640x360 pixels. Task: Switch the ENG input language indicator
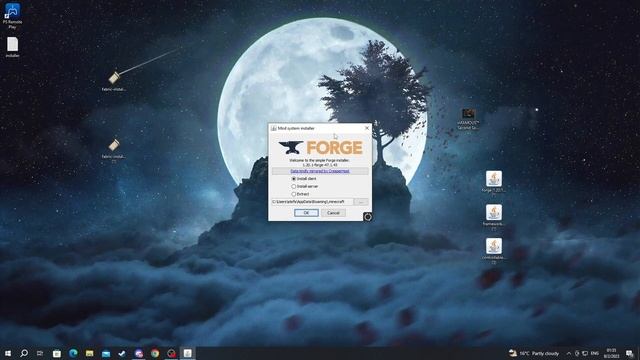coord(595,353)
